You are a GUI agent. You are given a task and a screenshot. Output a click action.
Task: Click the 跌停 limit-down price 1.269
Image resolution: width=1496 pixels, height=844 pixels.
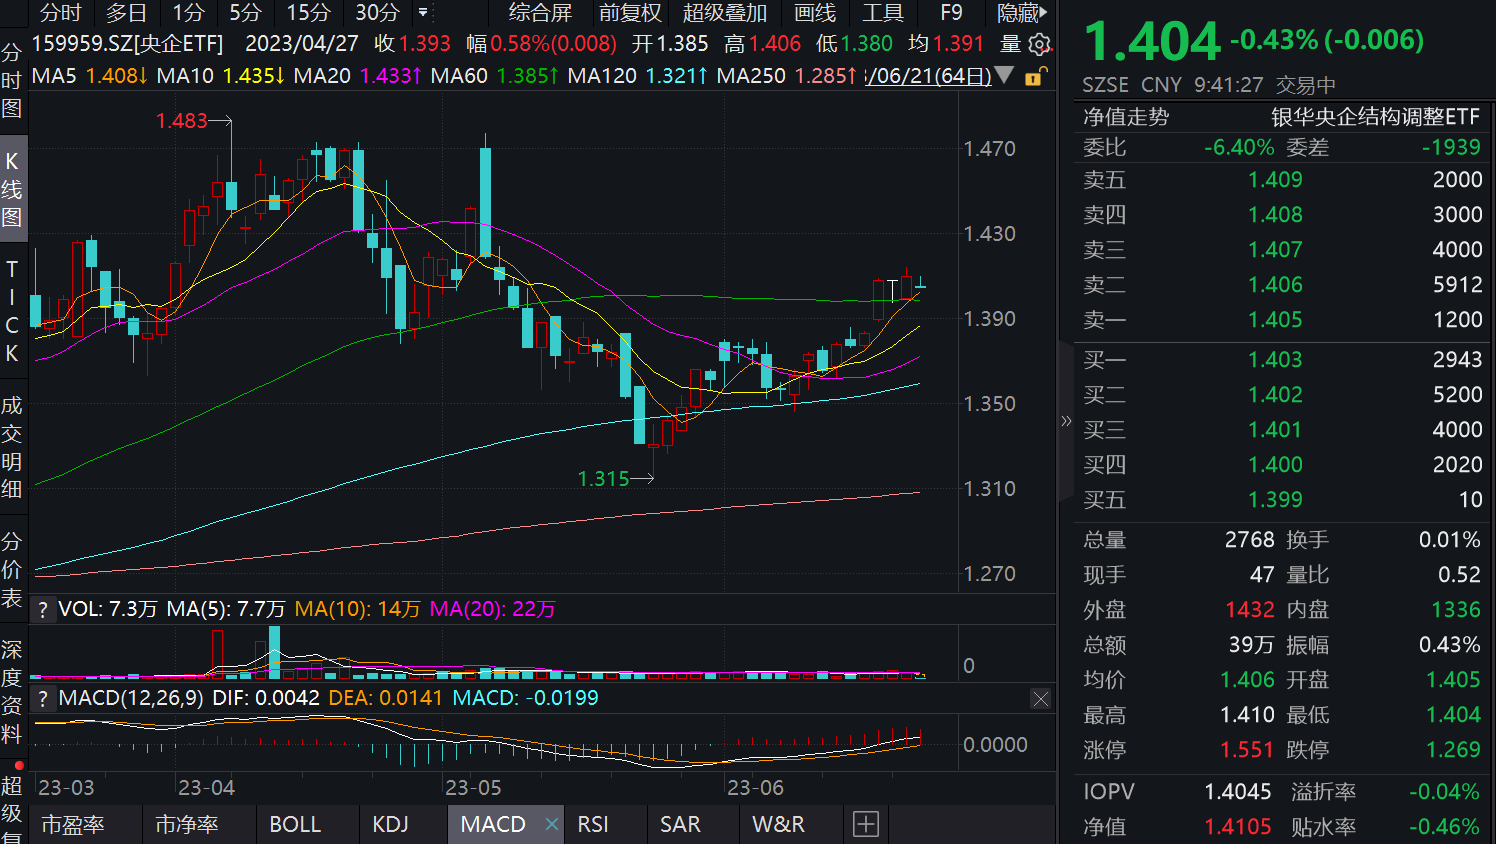tap(1453, 750)
